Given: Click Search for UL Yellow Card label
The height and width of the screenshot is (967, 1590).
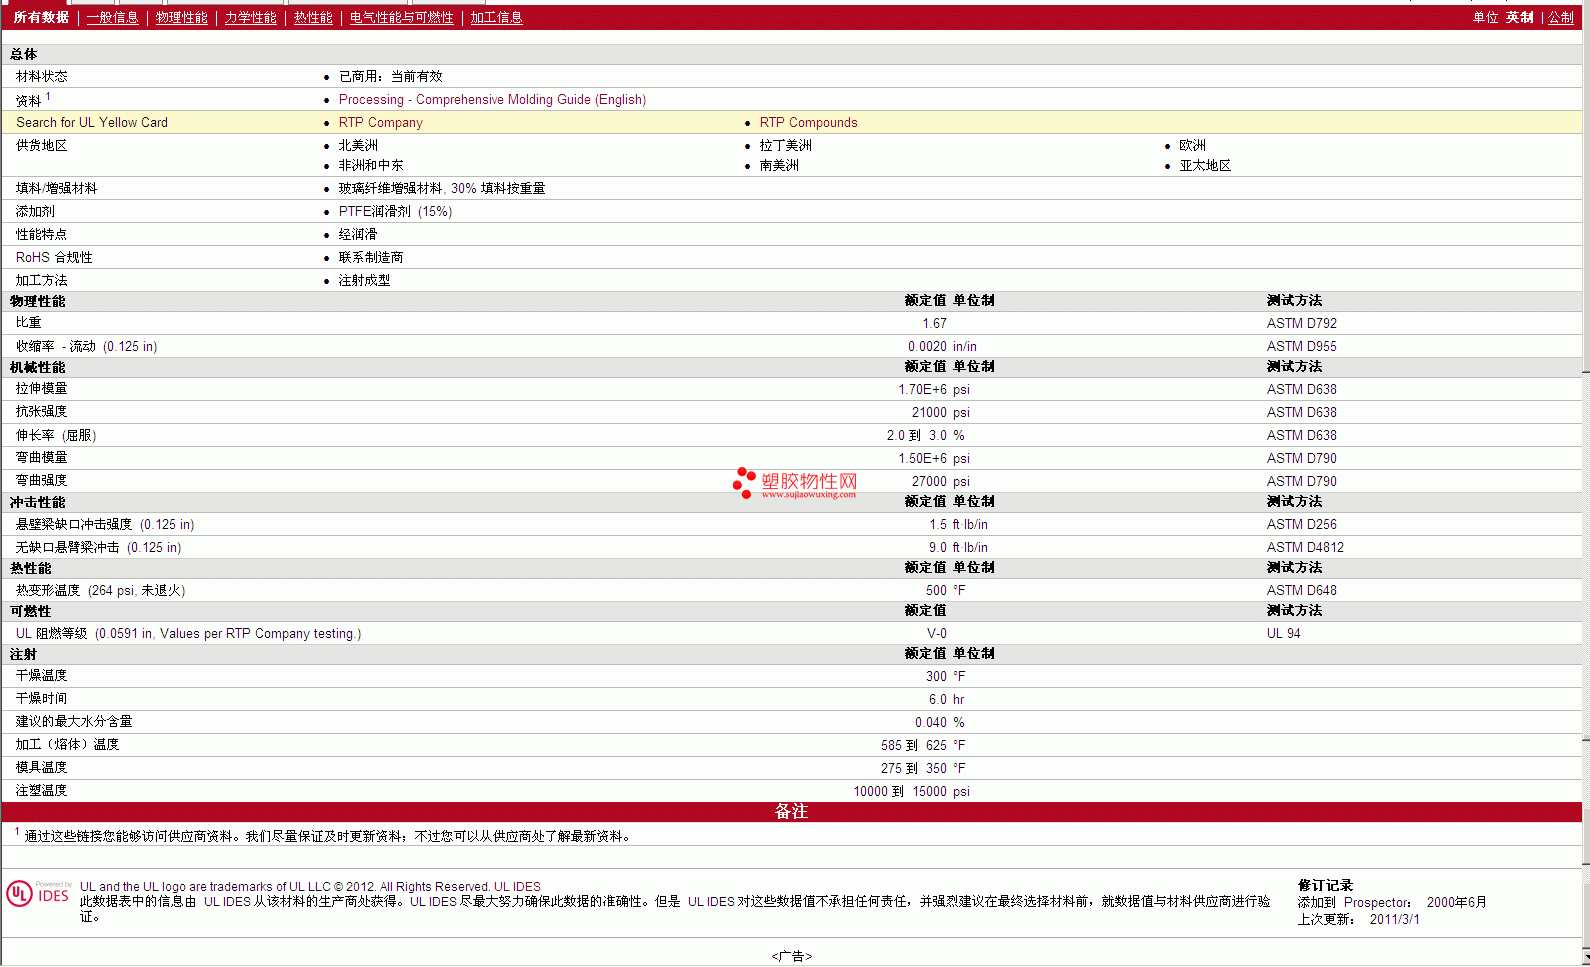Looking at the screenshot, I should pos(92,123).
